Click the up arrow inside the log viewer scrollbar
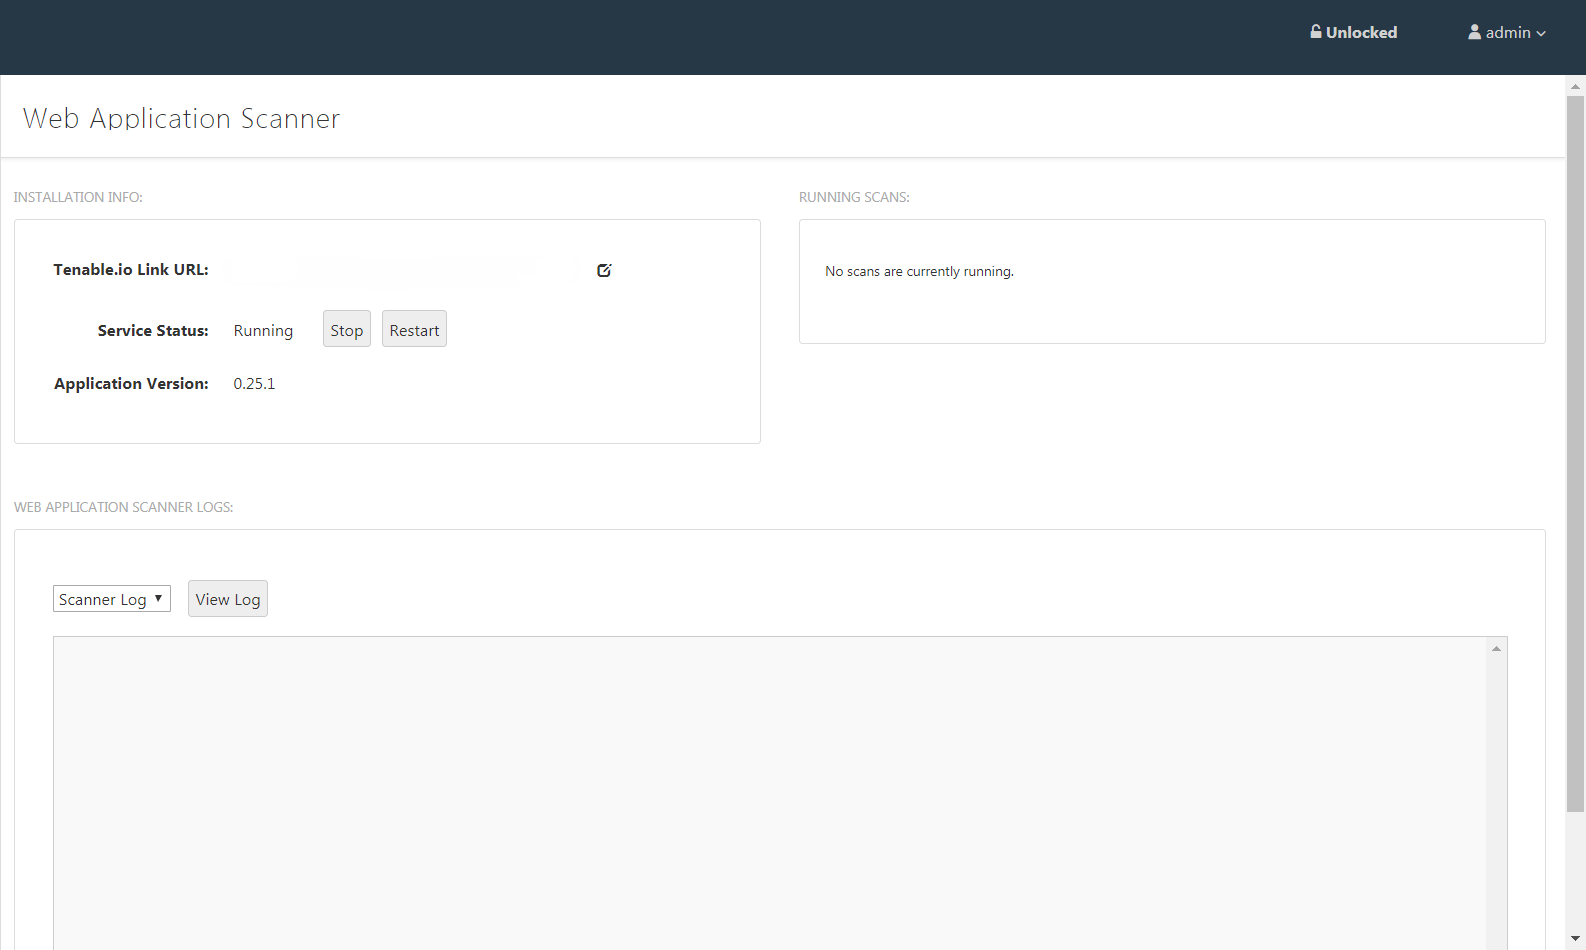 pyautogui.click(x=1496, y=649)
